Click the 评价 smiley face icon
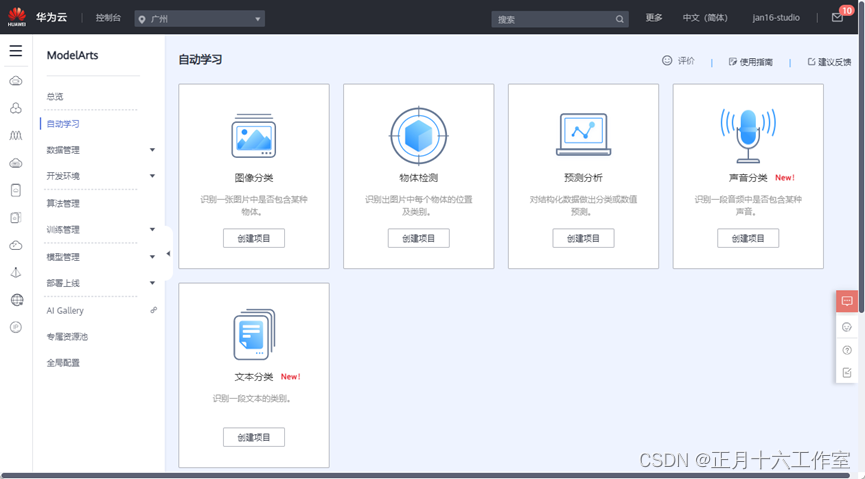Viewport: 865px width, 479px height. [x=667, y=60]
